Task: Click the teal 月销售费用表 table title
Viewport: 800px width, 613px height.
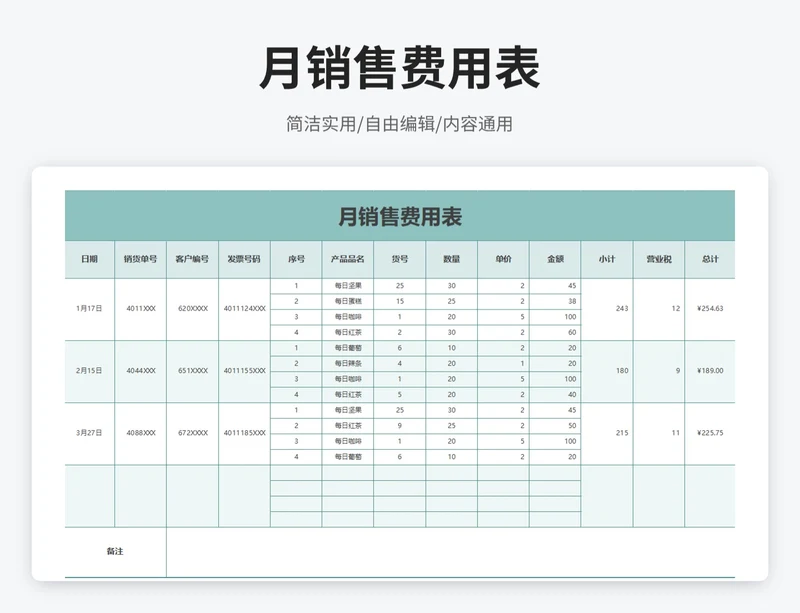Action: click(400, 216)
